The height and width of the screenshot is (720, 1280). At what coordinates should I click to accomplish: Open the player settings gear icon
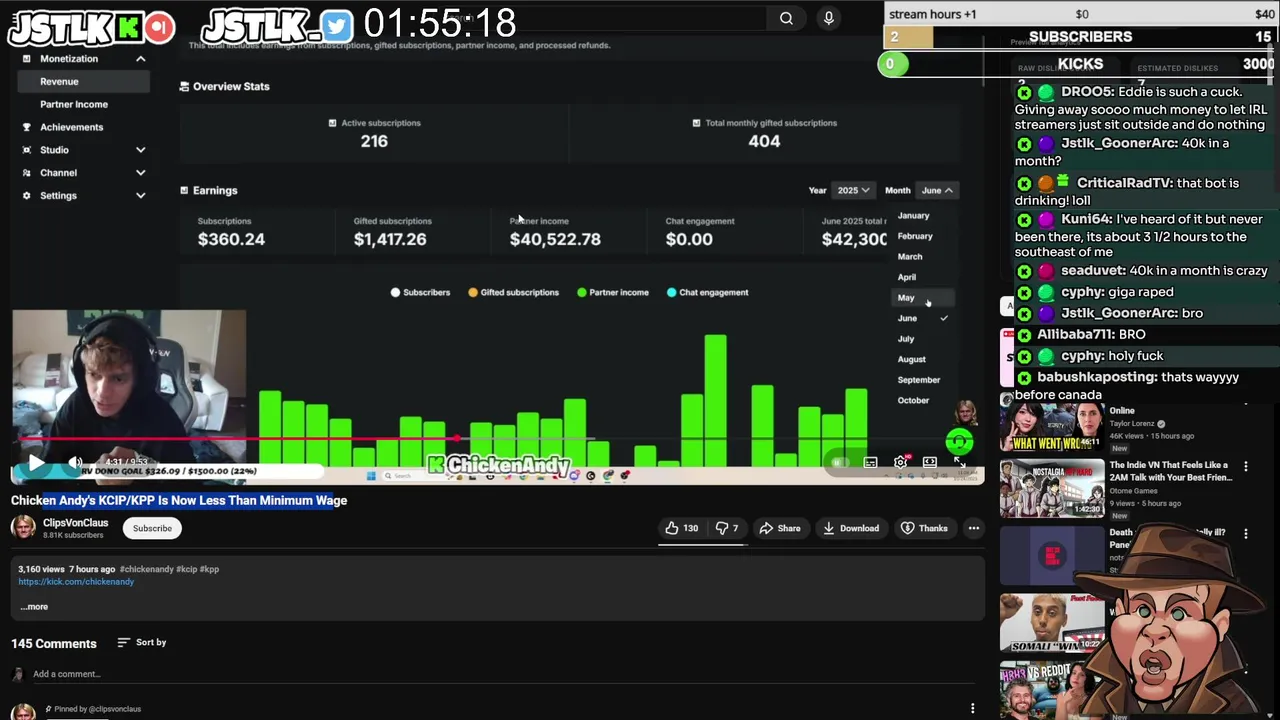(900, 462)
